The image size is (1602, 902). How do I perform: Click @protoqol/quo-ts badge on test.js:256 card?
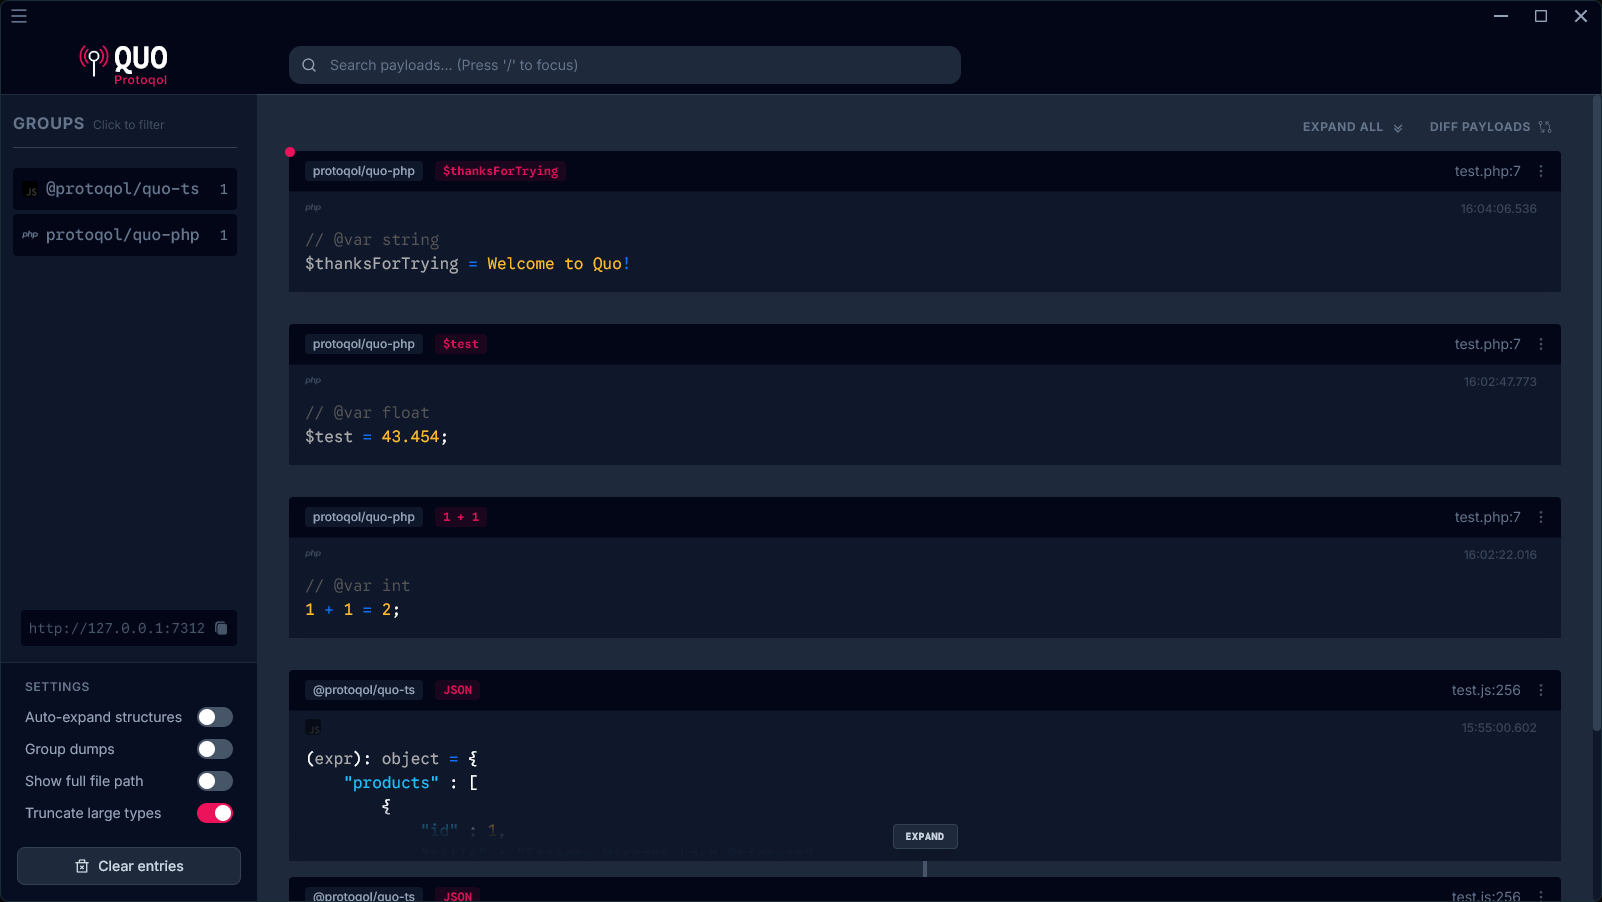[x=364, y=690]
